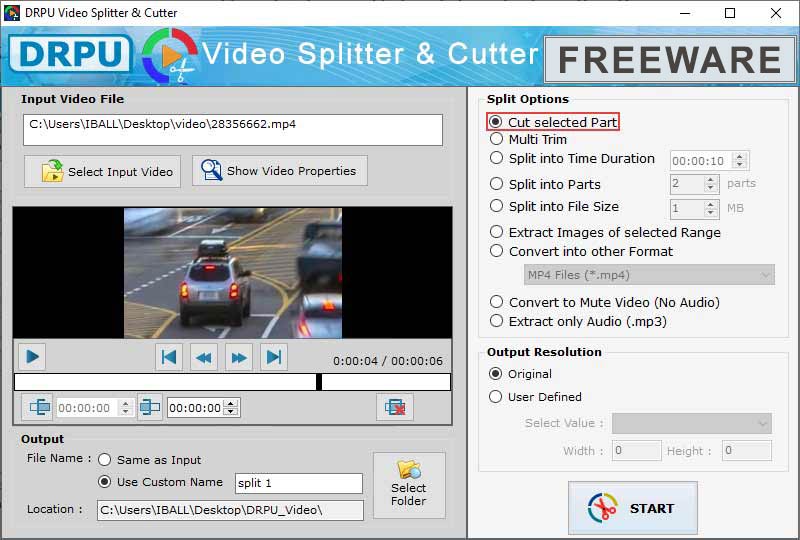Click the start time spinner arrows
This screenshot has width=800, height=540.
point(126,407)
